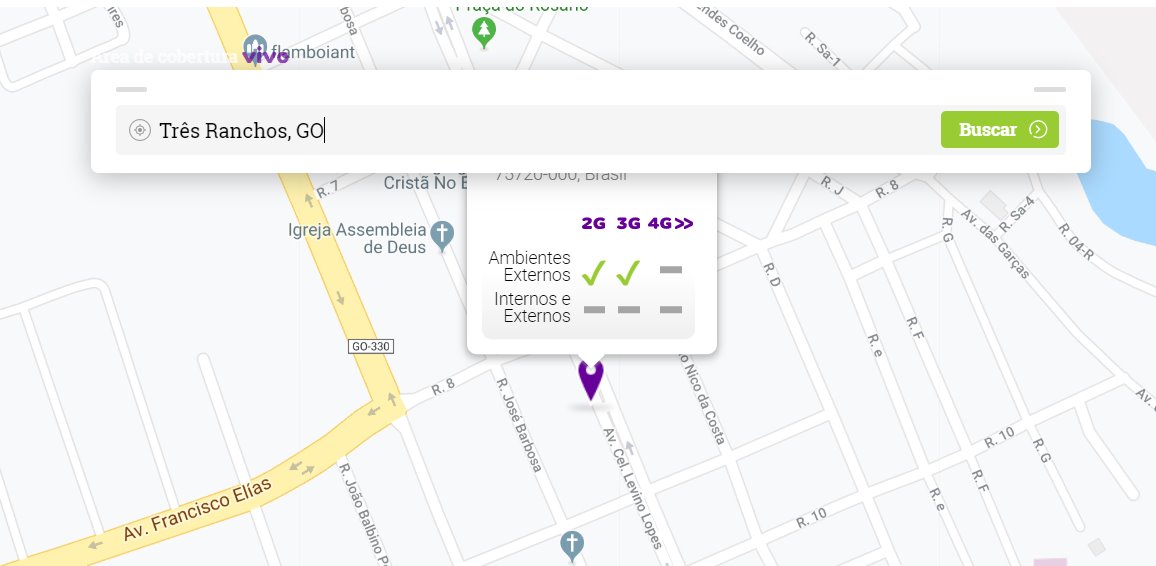The image size is (1156, 566).
Task: Click the Vivo logo
Action: coord(265,55)
